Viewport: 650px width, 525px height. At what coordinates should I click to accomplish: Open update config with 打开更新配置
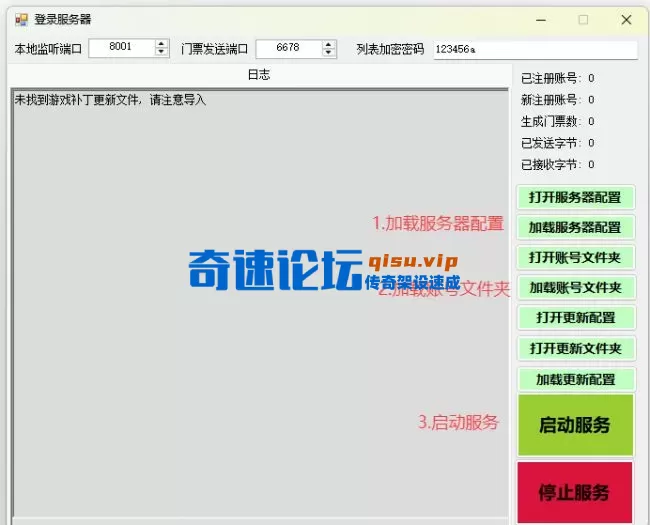(575, 318)
